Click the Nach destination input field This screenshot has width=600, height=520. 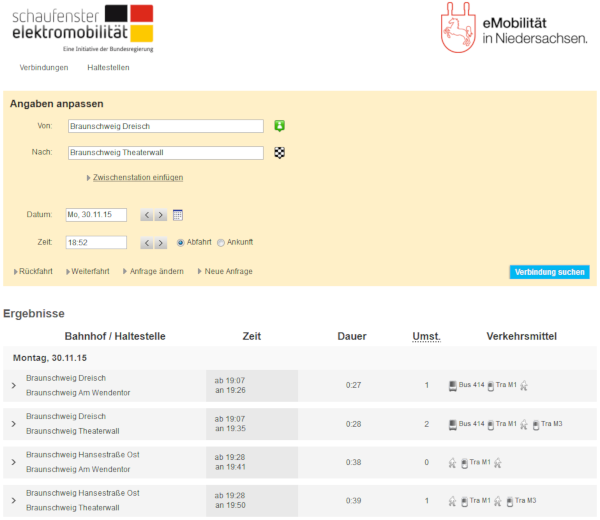[x=165, y=153]
